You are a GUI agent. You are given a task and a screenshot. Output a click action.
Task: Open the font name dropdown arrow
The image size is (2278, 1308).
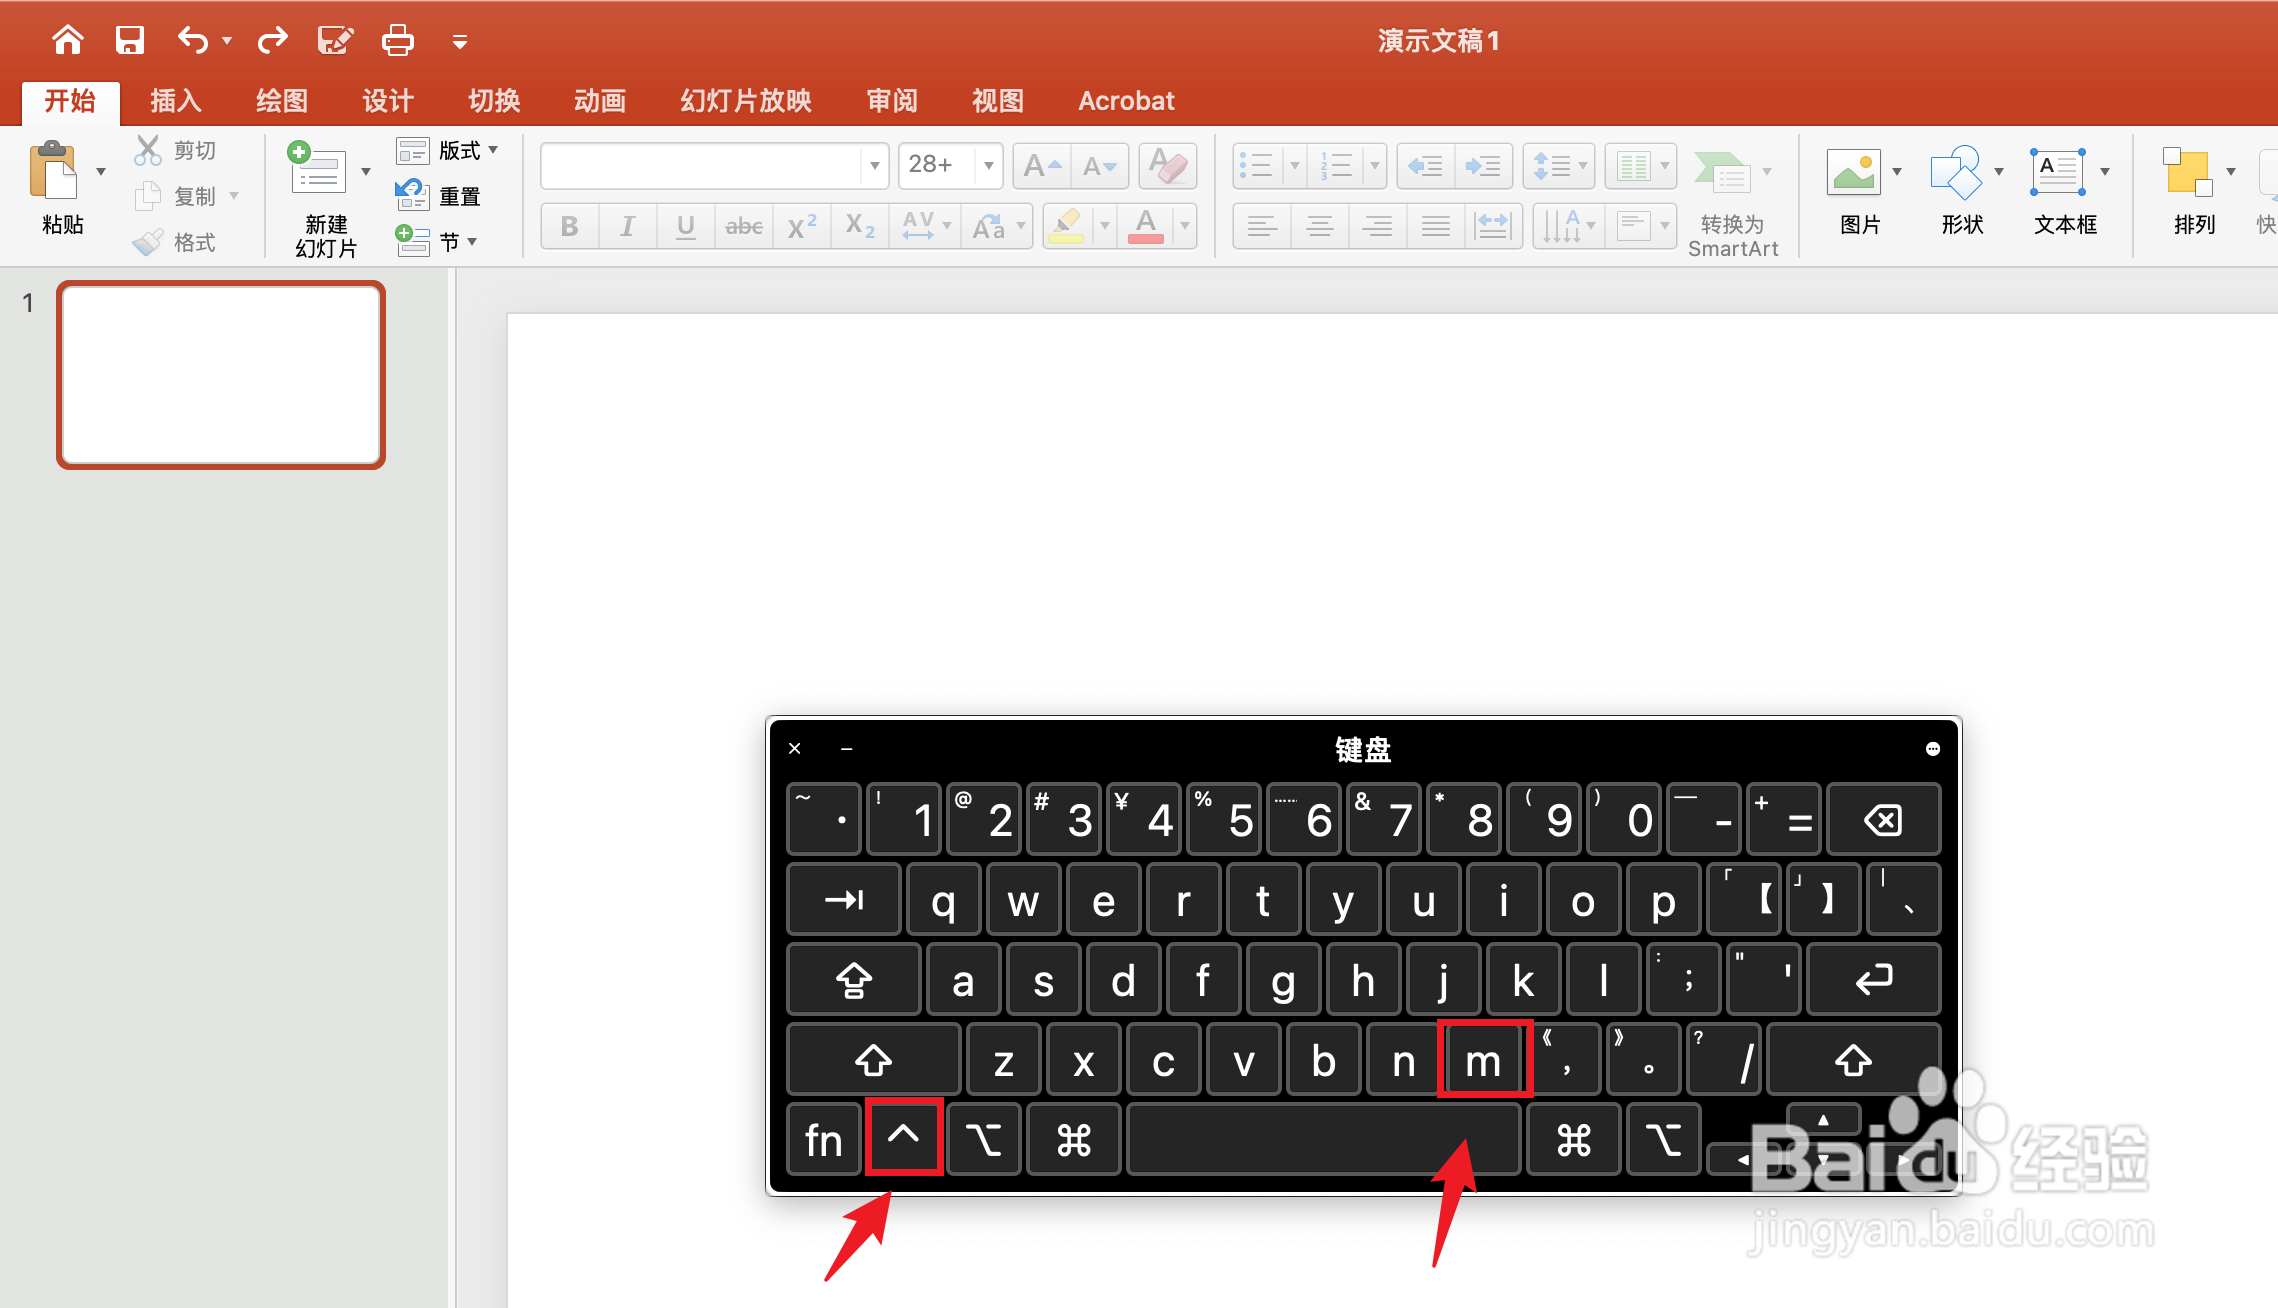(x=874, y=165)
